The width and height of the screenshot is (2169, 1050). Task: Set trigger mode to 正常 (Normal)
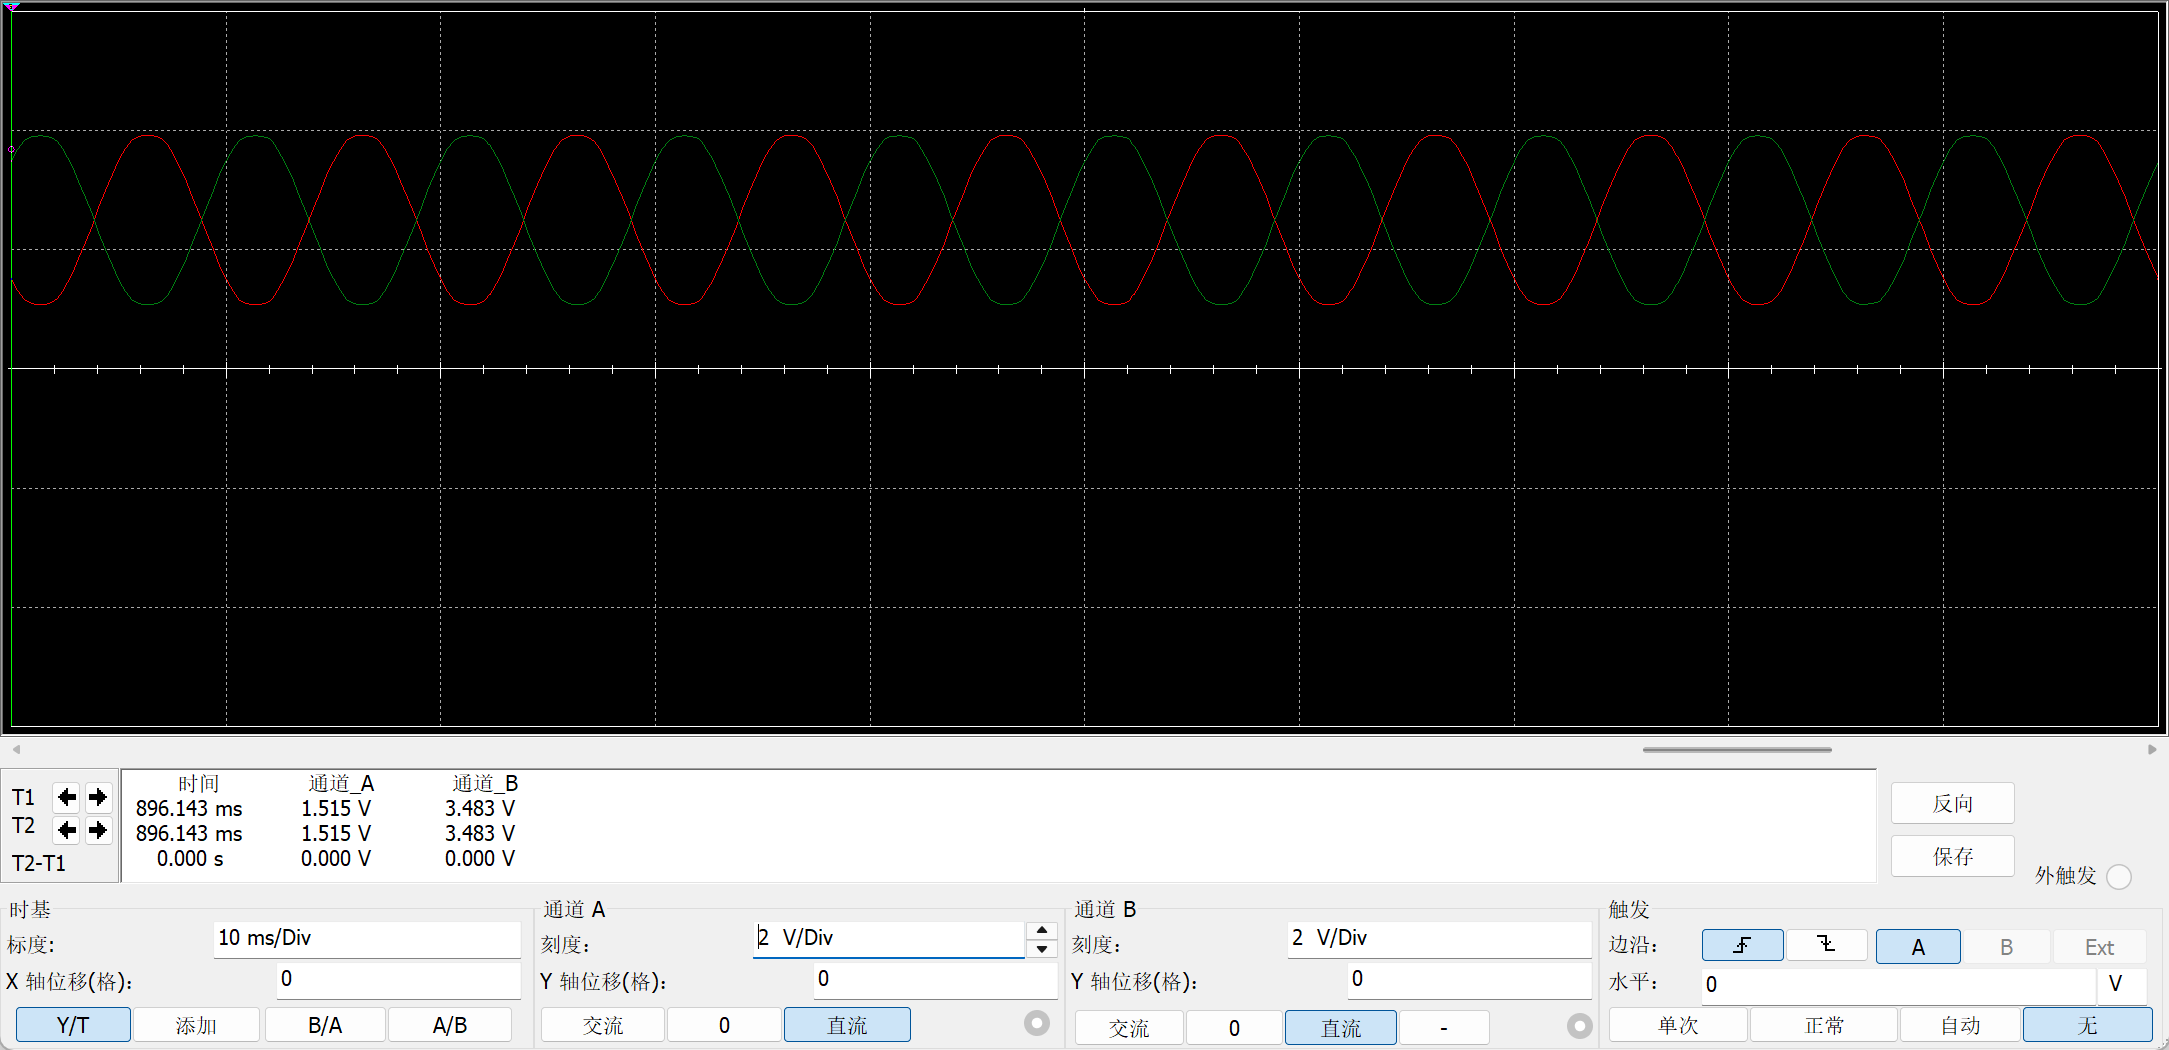(1824, 1025)
